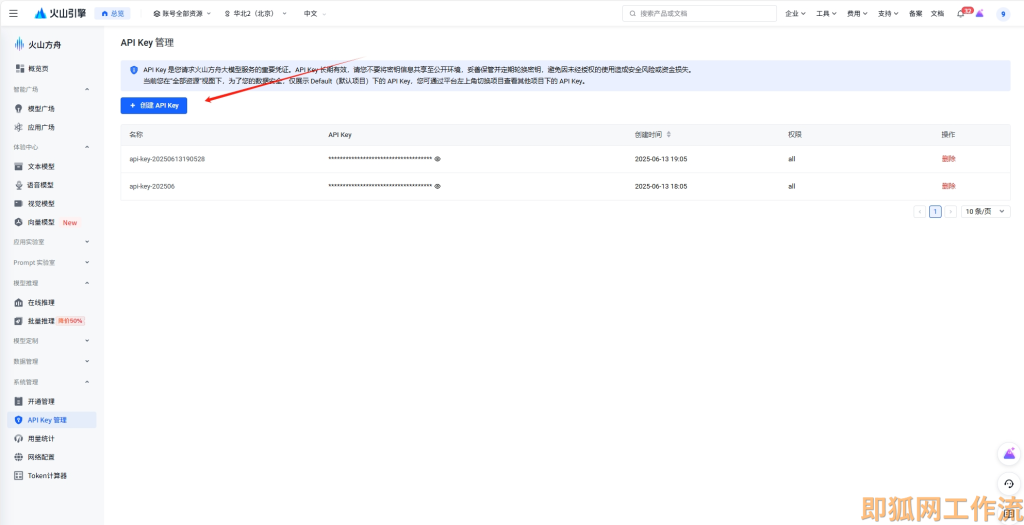Open 账号全部资源 project dropdown
Image resolution: width=1024 pixels, height=525 pixels.
click(x=182, y=13)
